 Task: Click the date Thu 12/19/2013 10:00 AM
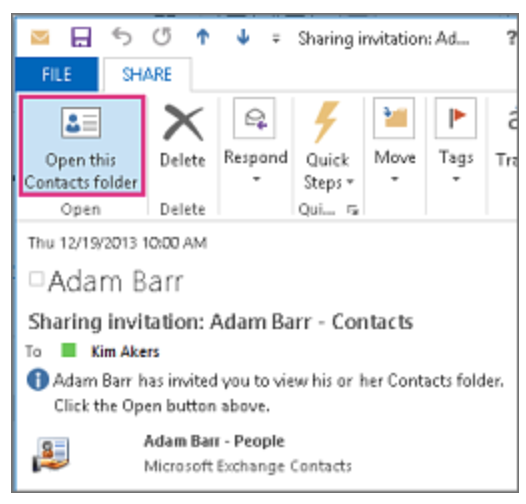point(117,243)
